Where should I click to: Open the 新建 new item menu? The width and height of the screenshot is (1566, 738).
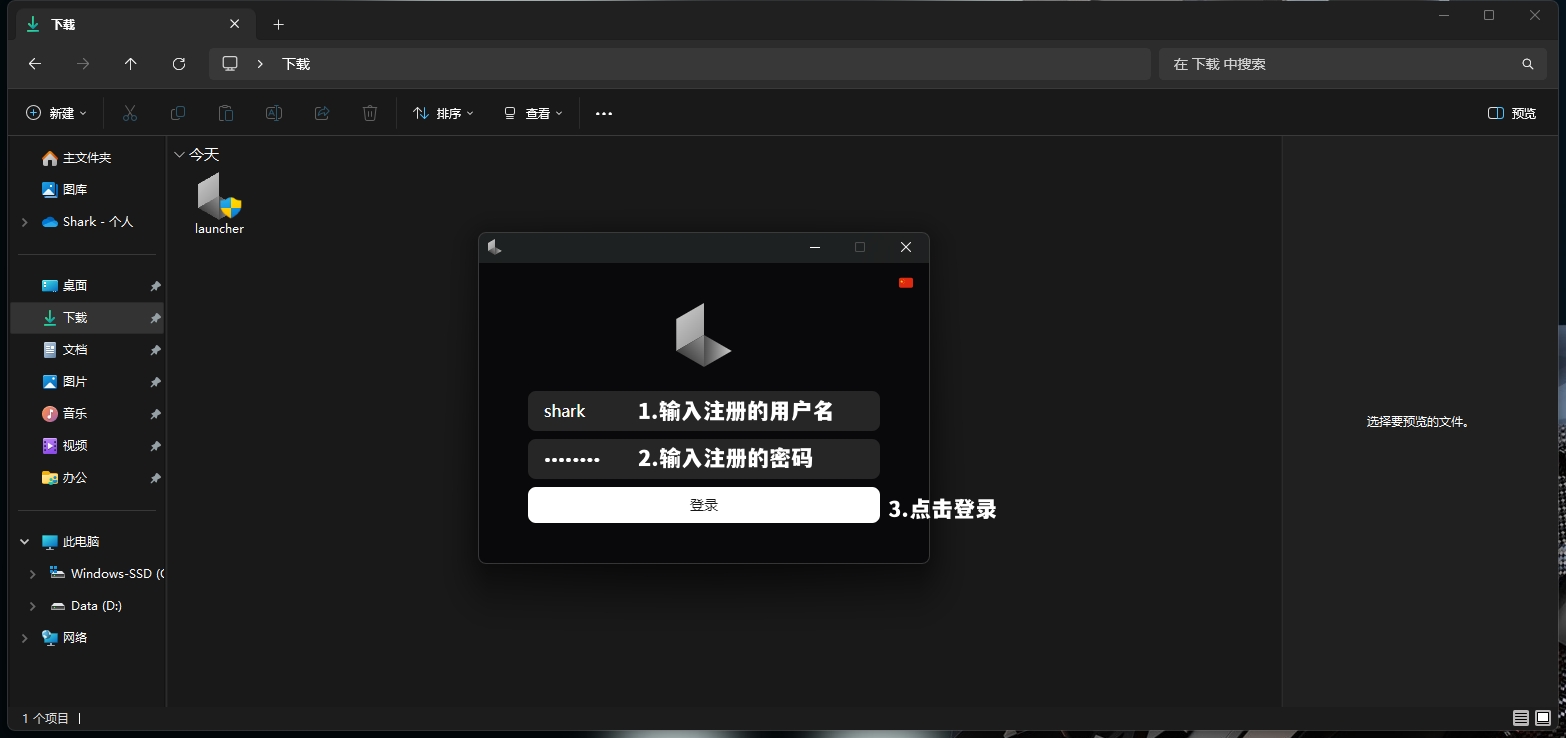(56, 113)
